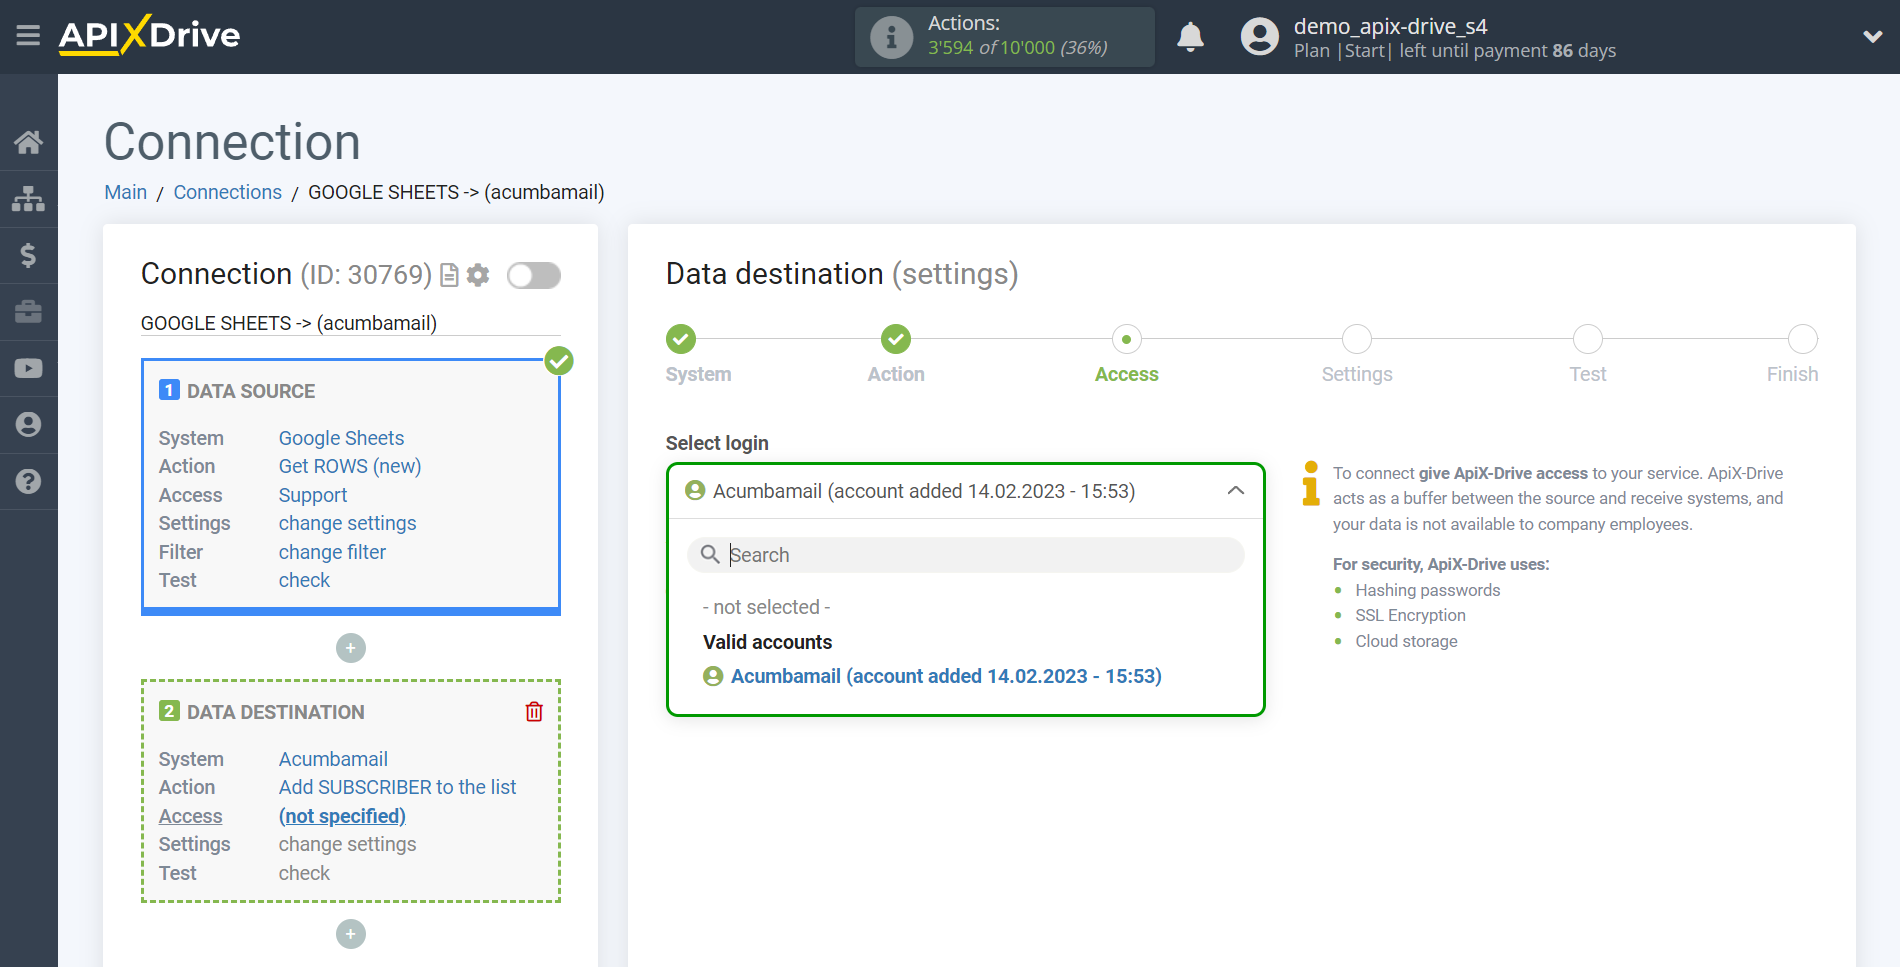
Task: Open the Connections breadcrumb link
Action: click(228, 192)
